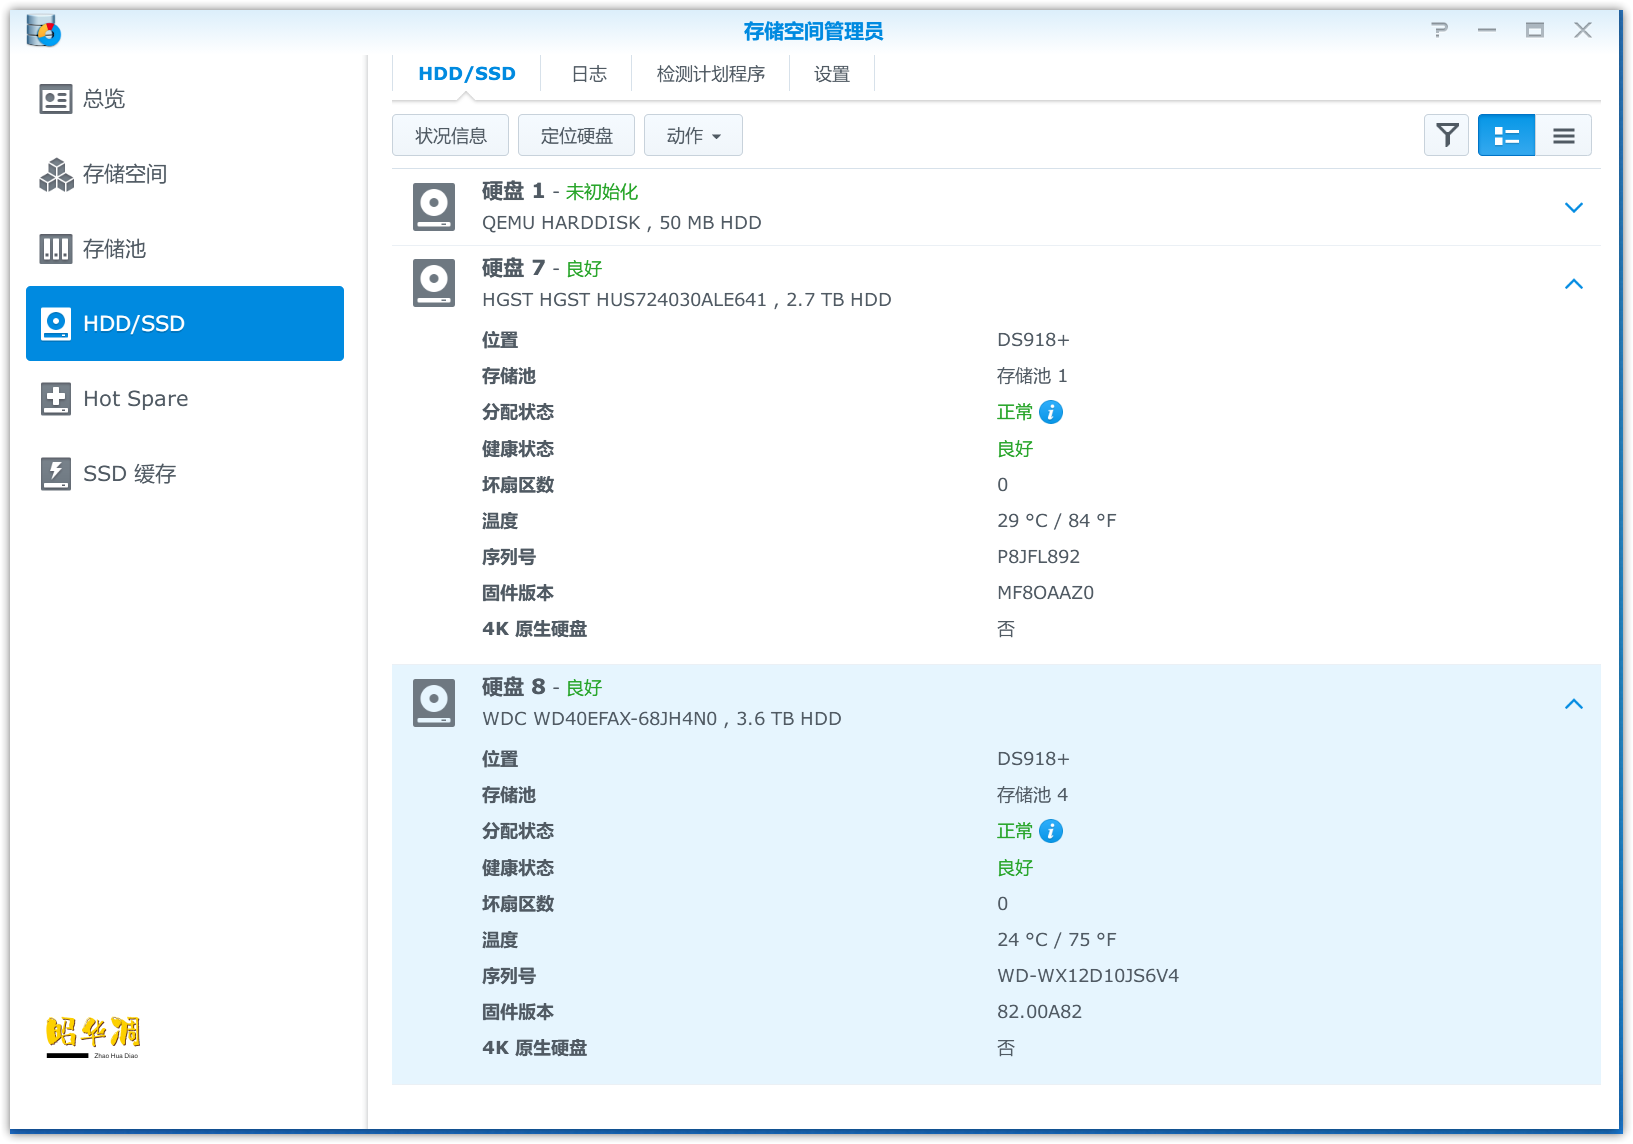
Task: Open the 动作 dropdown menu
Action: 693,135
